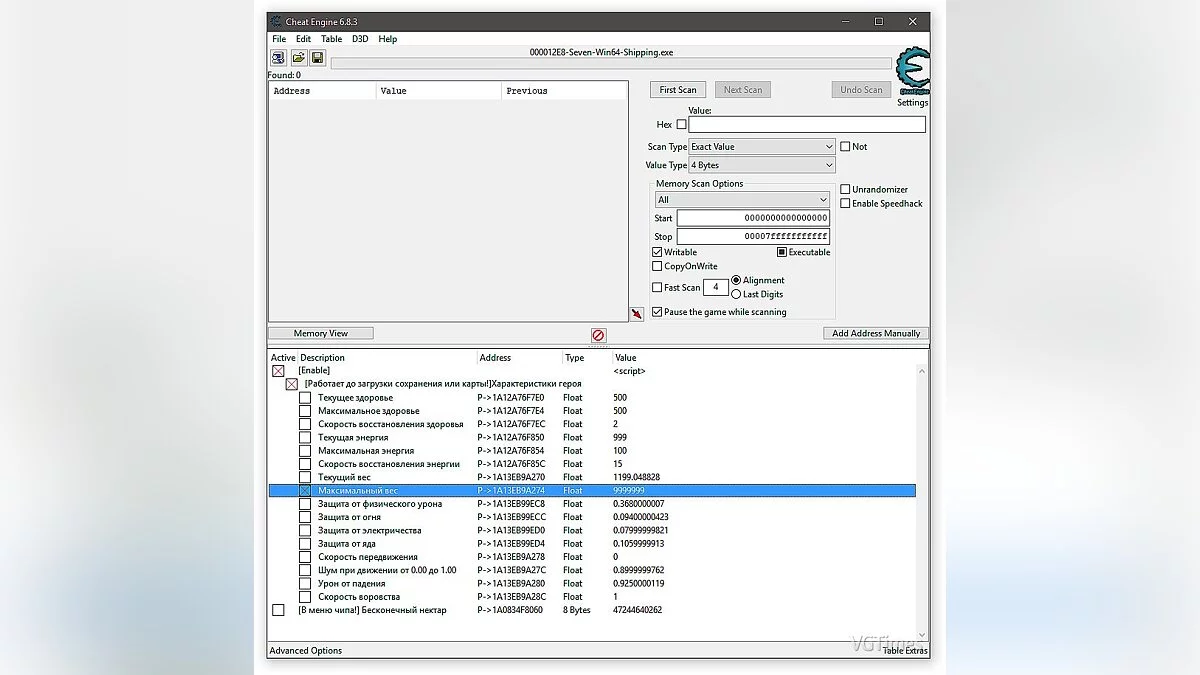The height and width of the screenshot is (675, 1200).
Task: Click the Cheat Engine logo settings icon
Action: point(912,72)
